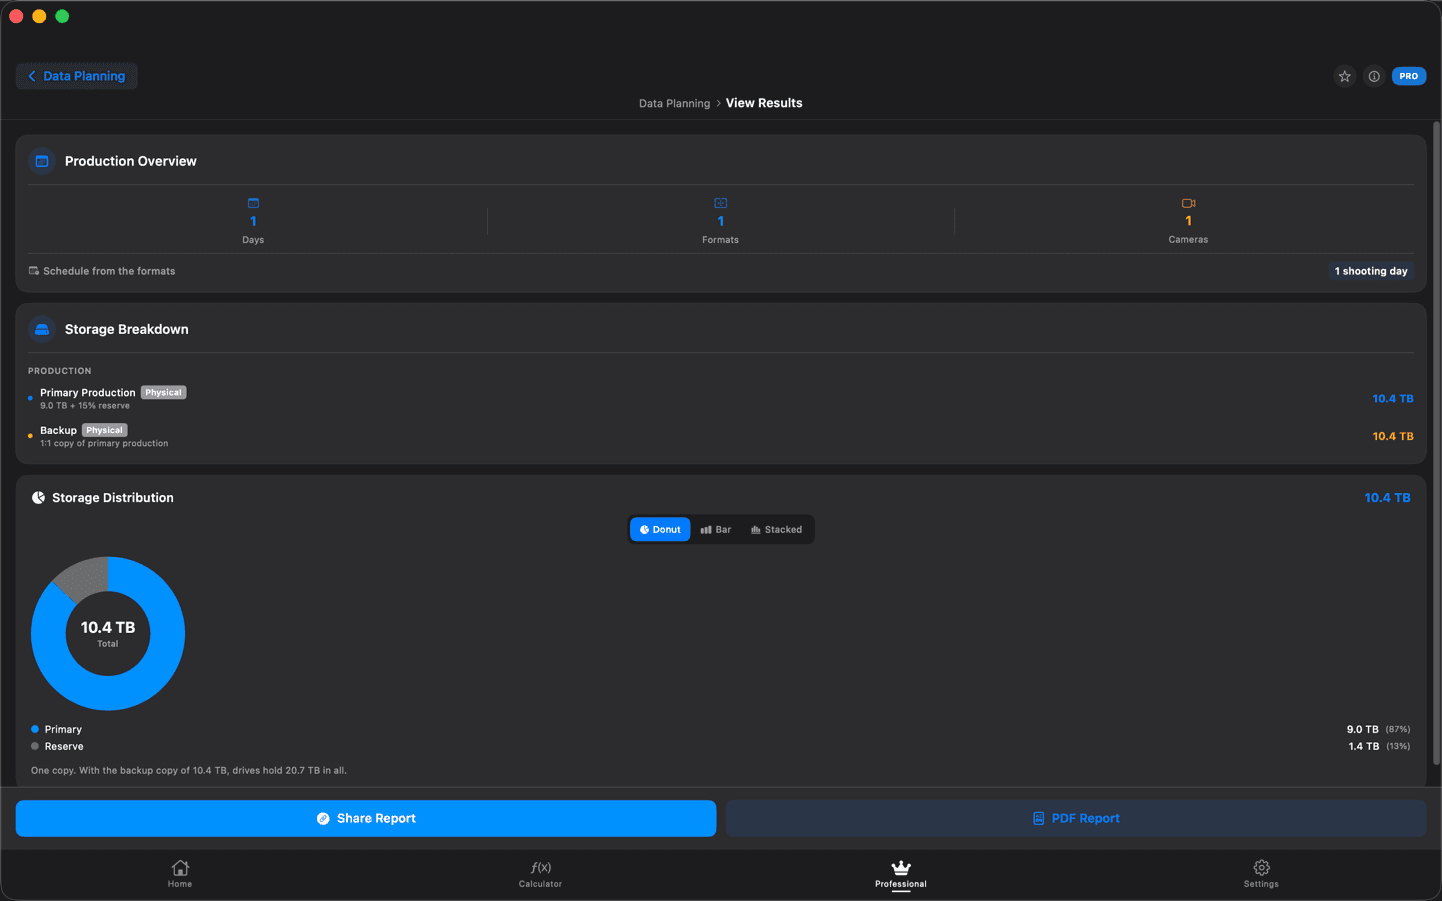This screenshot has height=901, width=1442.
Task: Click the gray Reserve legend dot
Action: pos(35,746)
